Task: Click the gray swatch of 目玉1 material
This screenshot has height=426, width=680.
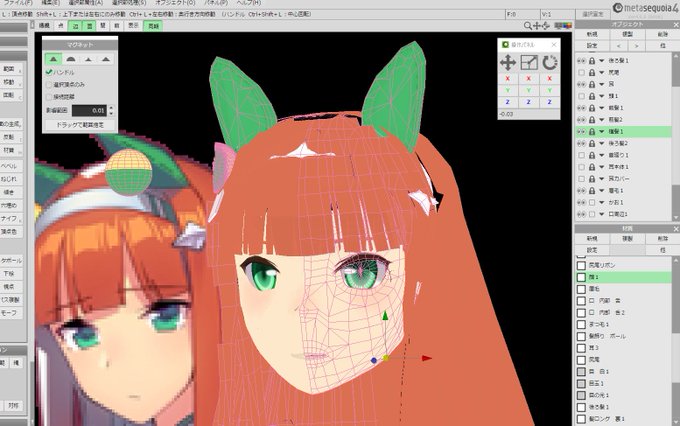Action: (581, 383)
